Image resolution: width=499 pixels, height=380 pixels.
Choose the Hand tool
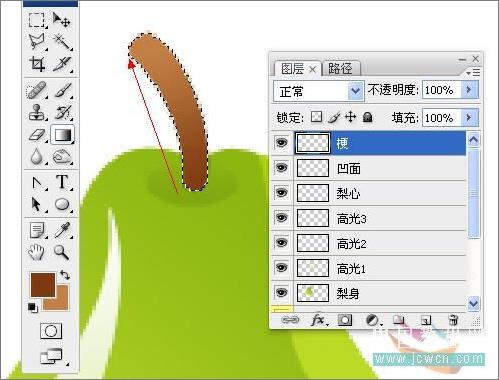coord(36,252)
